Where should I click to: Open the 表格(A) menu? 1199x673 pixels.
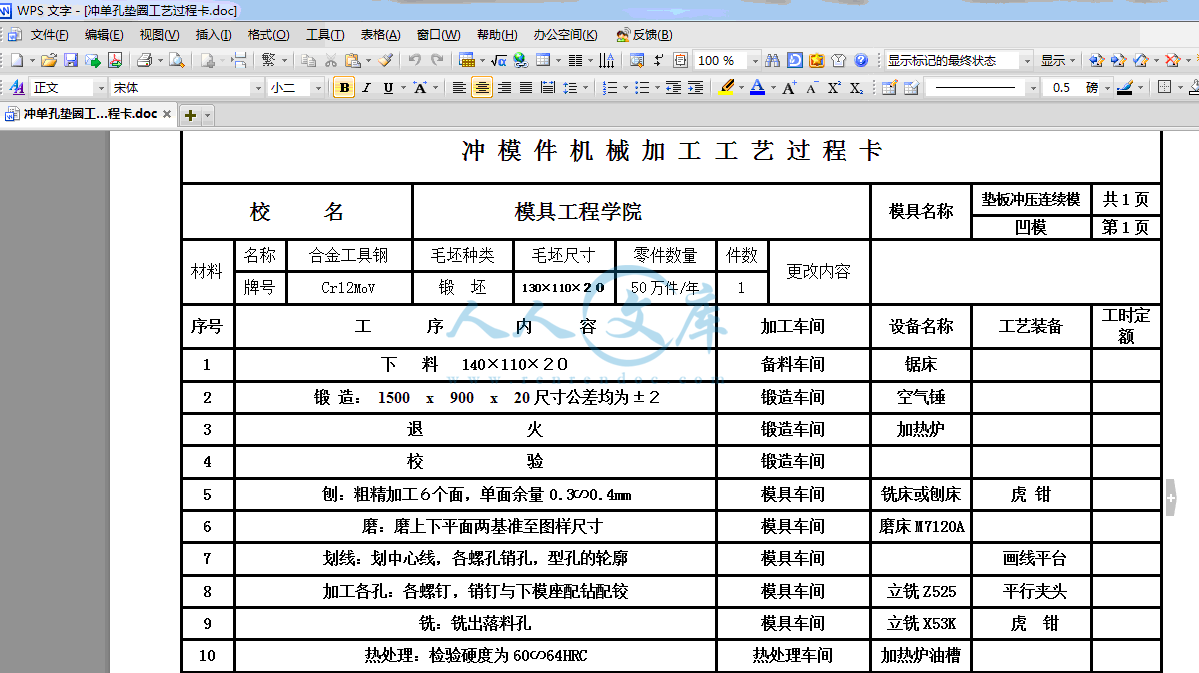pyautogui.click(x=381, y=35)
